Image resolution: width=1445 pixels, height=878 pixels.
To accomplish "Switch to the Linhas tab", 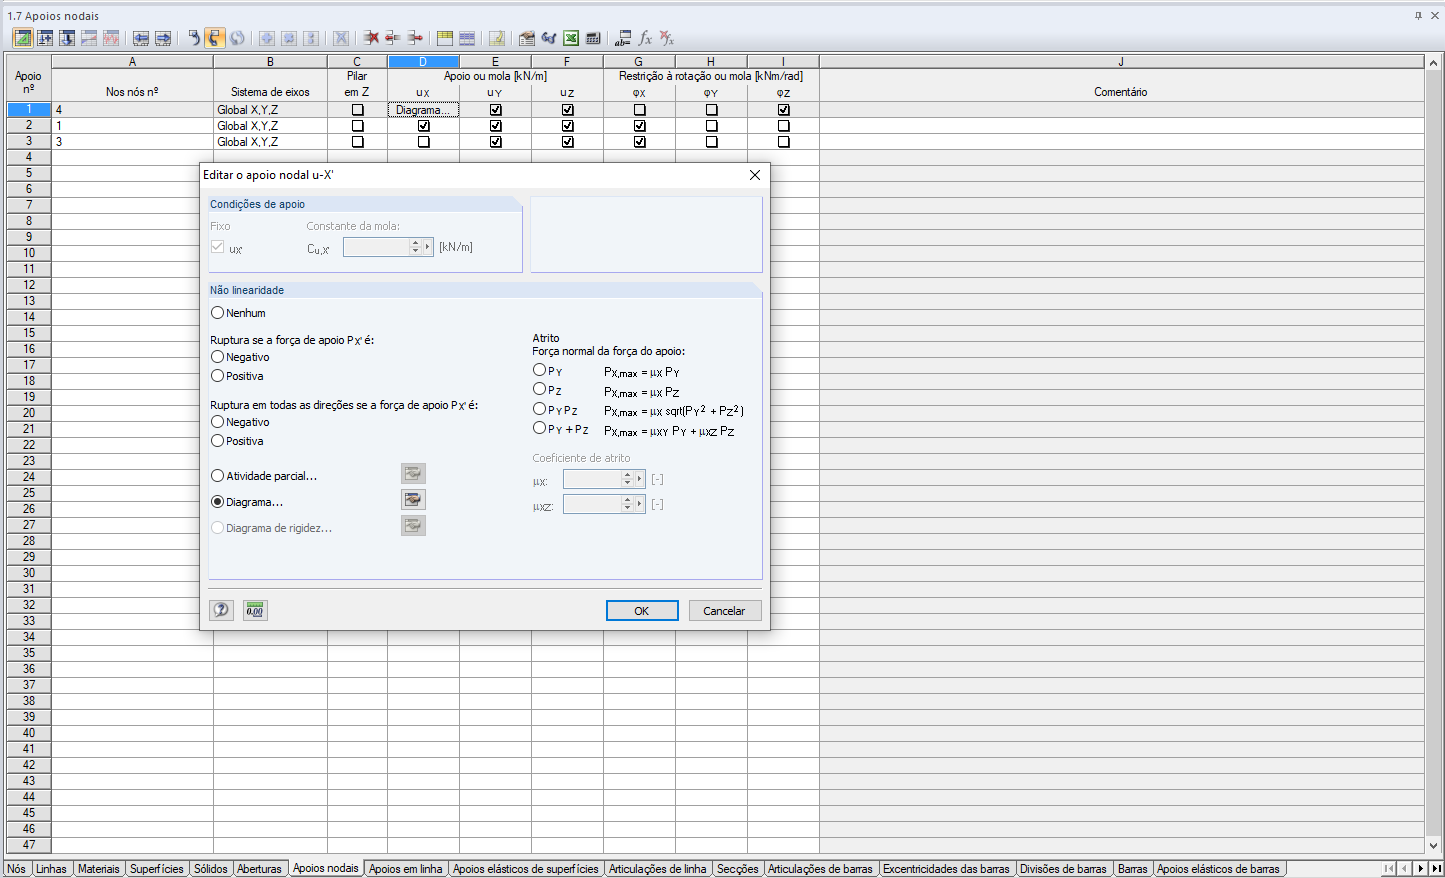I will [51, 869].
